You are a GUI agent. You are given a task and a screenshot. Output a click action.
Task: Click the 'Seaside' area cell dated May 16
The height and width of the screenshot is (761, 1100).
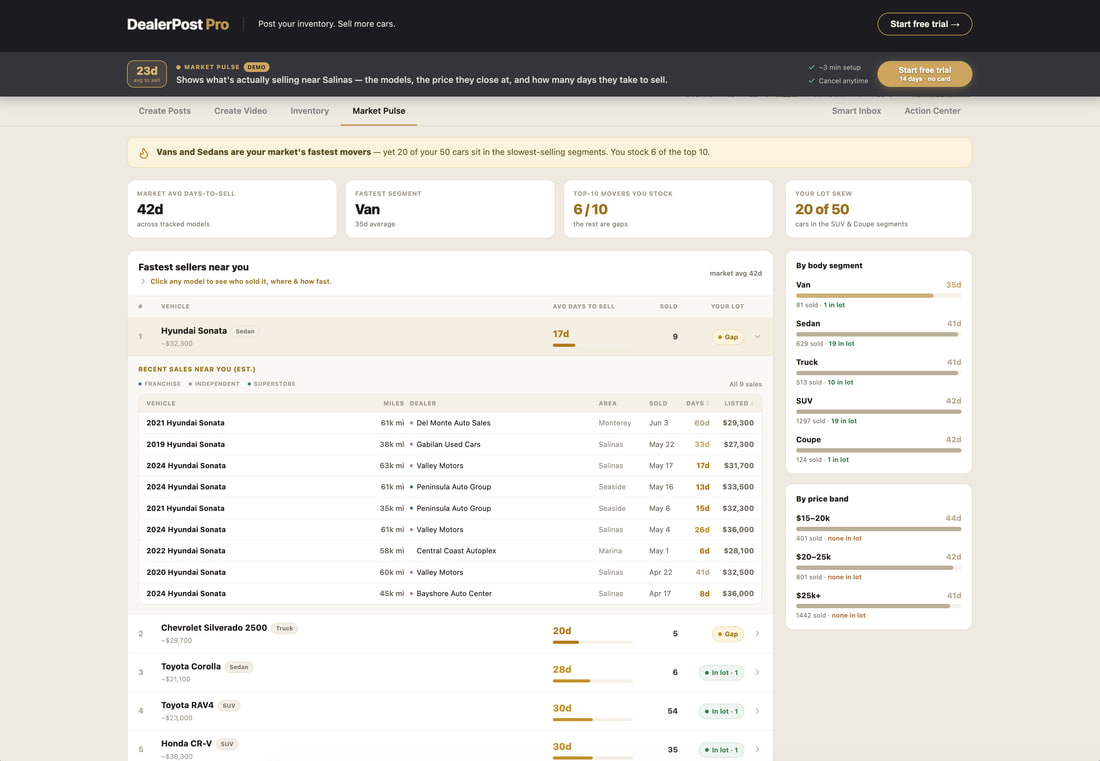tap(612, 487)
